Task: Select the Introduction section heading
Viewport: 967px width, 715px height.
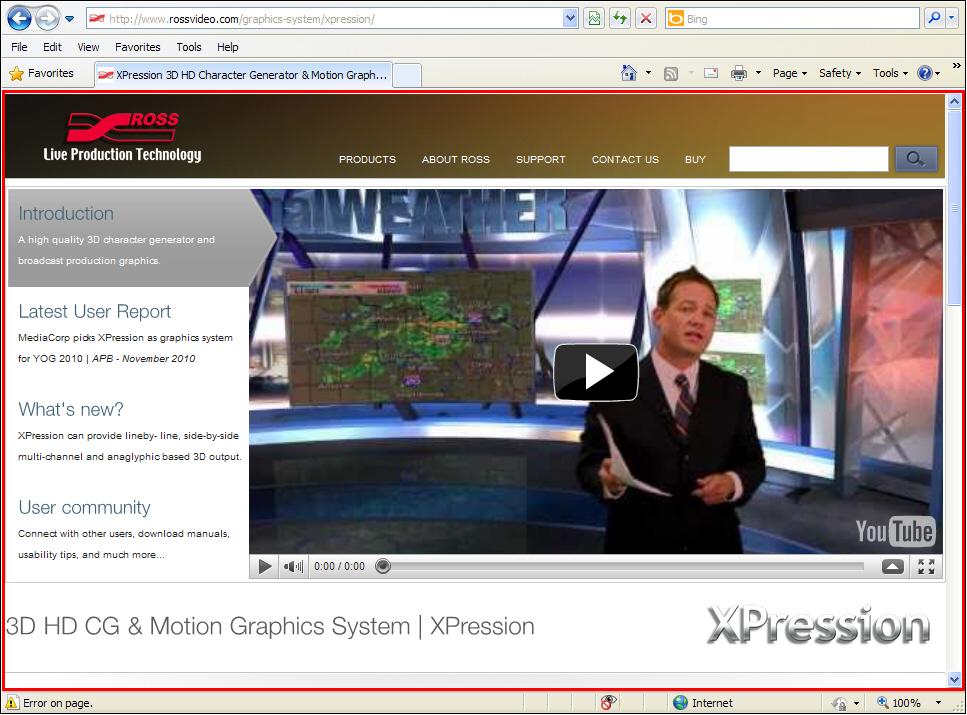Action: pos(66,213)
